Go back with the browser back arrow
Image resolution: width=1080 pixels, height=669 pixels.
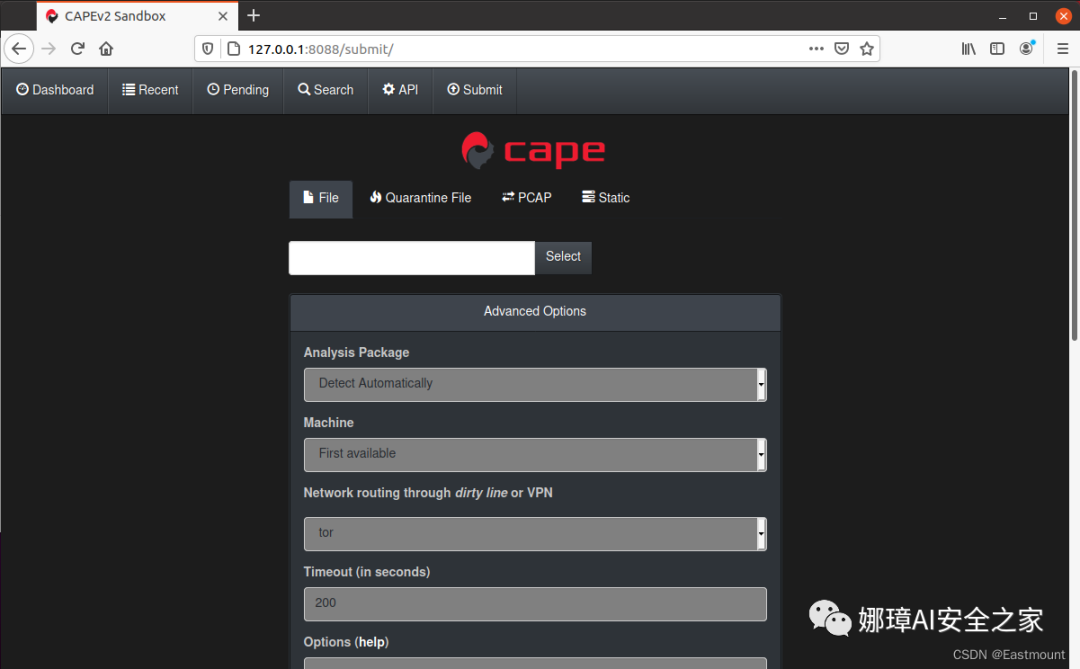click(x=19, y=49)
